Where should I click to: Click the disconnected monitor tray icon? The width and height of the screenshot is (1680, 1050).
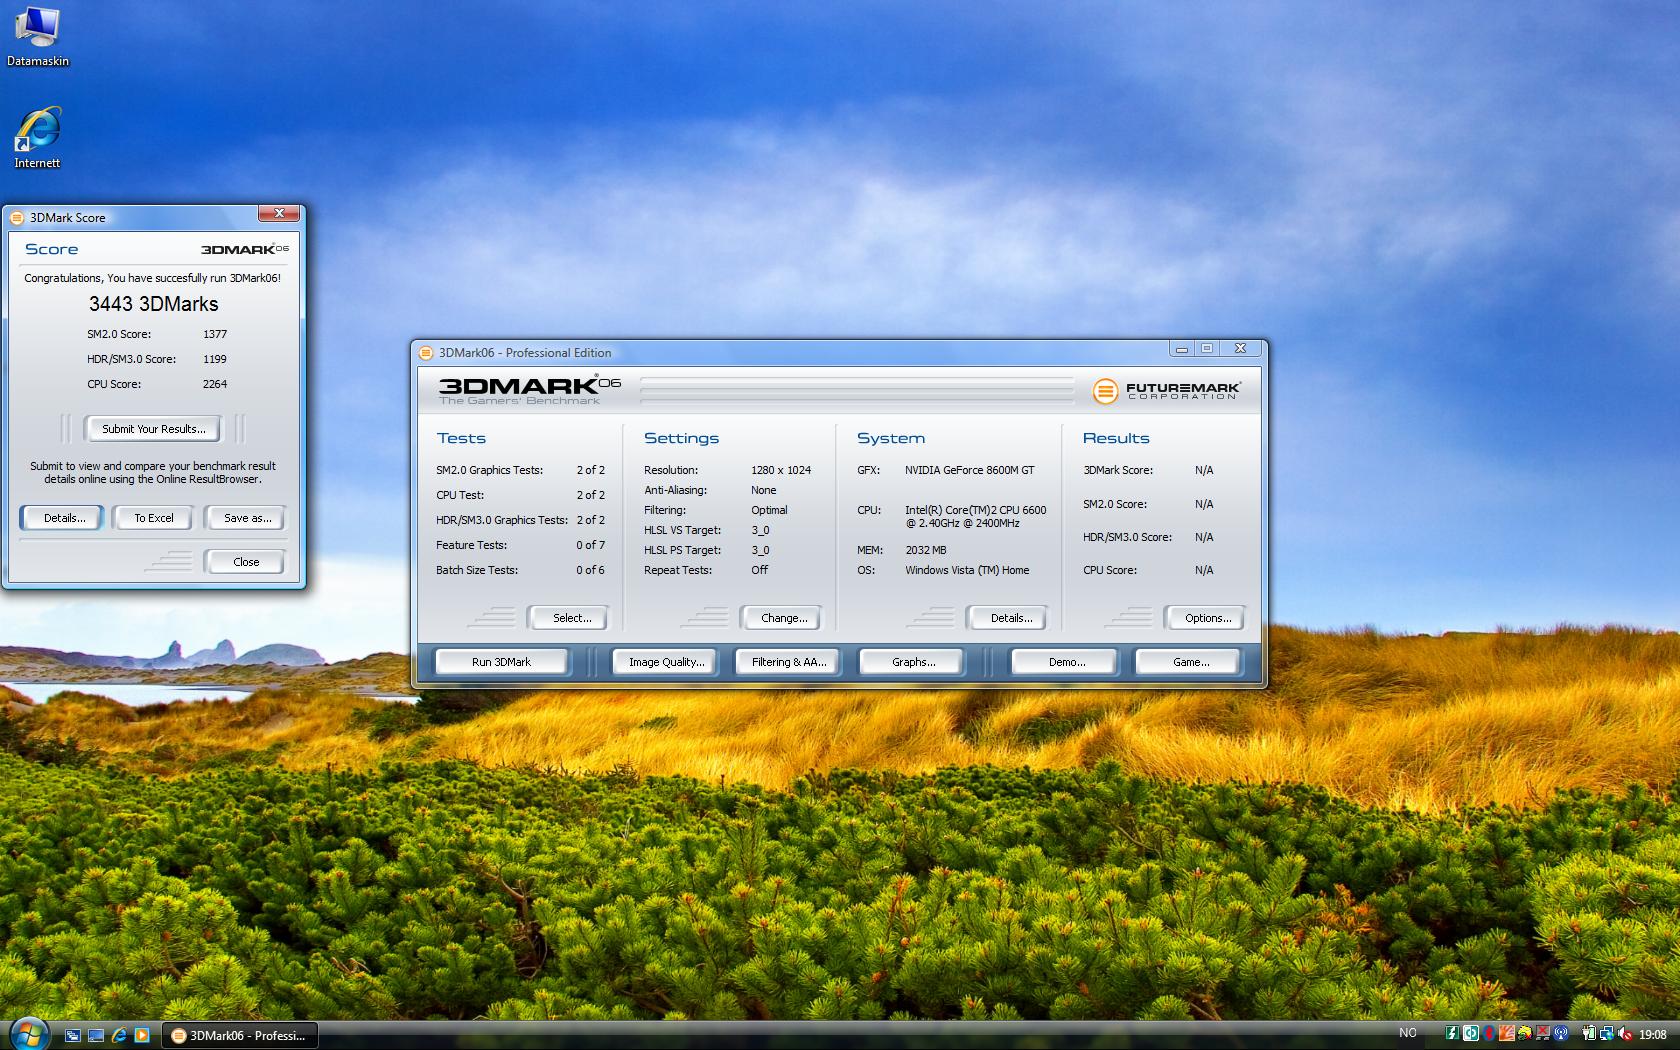tap(1543, 1033)
